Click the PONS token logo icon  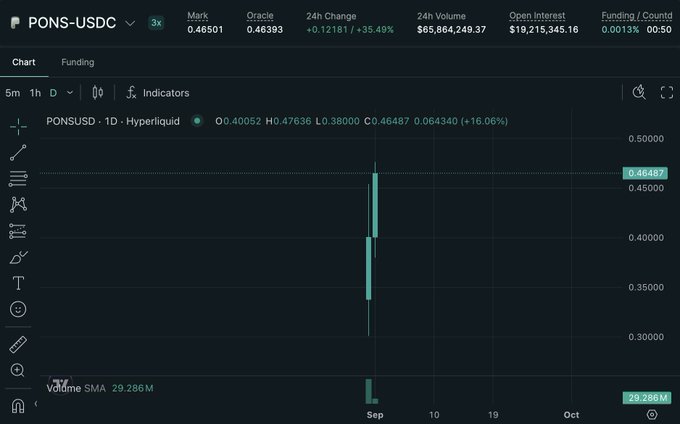click(x=15, y=23)
